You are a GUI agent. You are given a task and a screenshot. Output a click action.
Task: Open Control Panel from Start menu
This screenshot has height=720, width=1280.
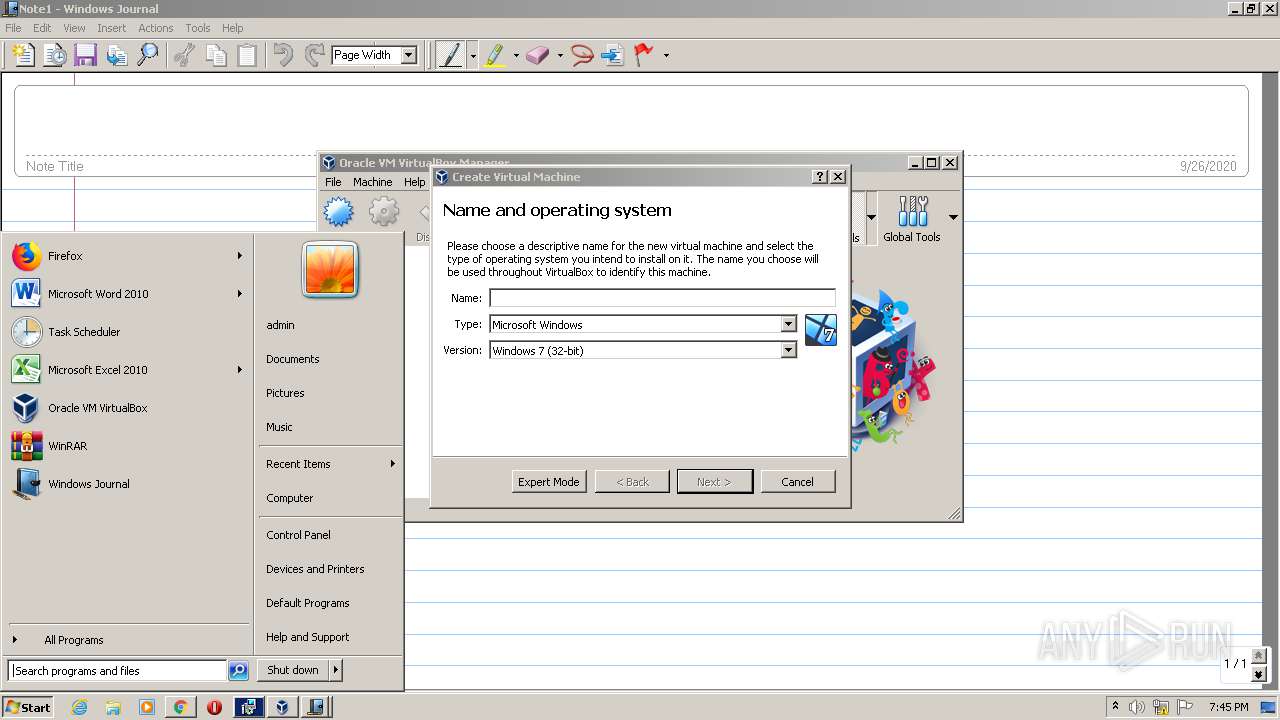pos(298,535)
